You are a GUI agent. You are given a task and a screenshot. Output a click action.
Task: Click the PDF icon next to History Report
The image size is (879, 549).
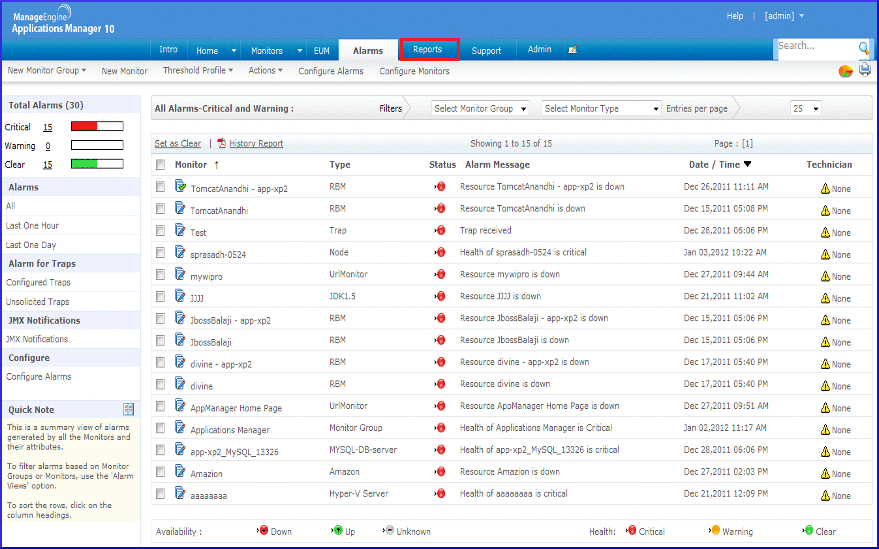[221, 144]
